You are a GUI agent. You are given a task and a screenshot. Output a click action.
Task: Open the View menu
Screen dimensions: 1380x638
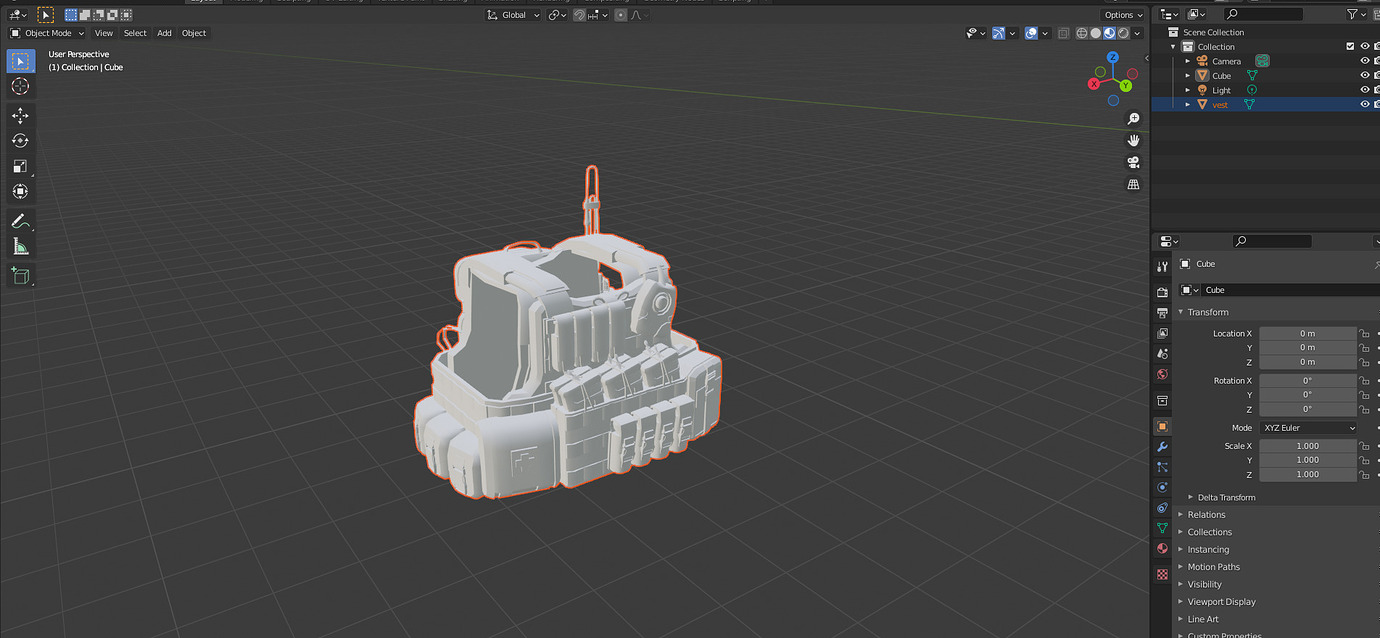(104, 33)
